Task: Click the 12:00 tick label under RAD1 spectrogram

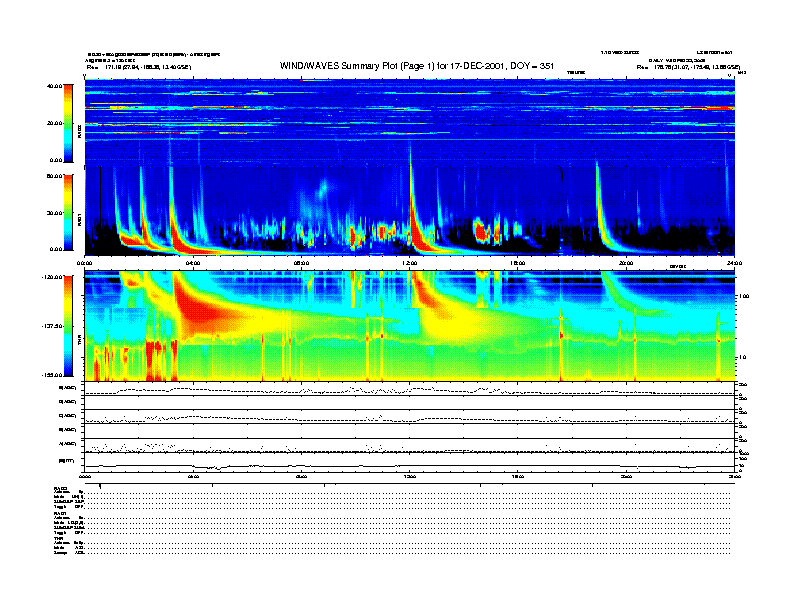Action: coord(410,263)
